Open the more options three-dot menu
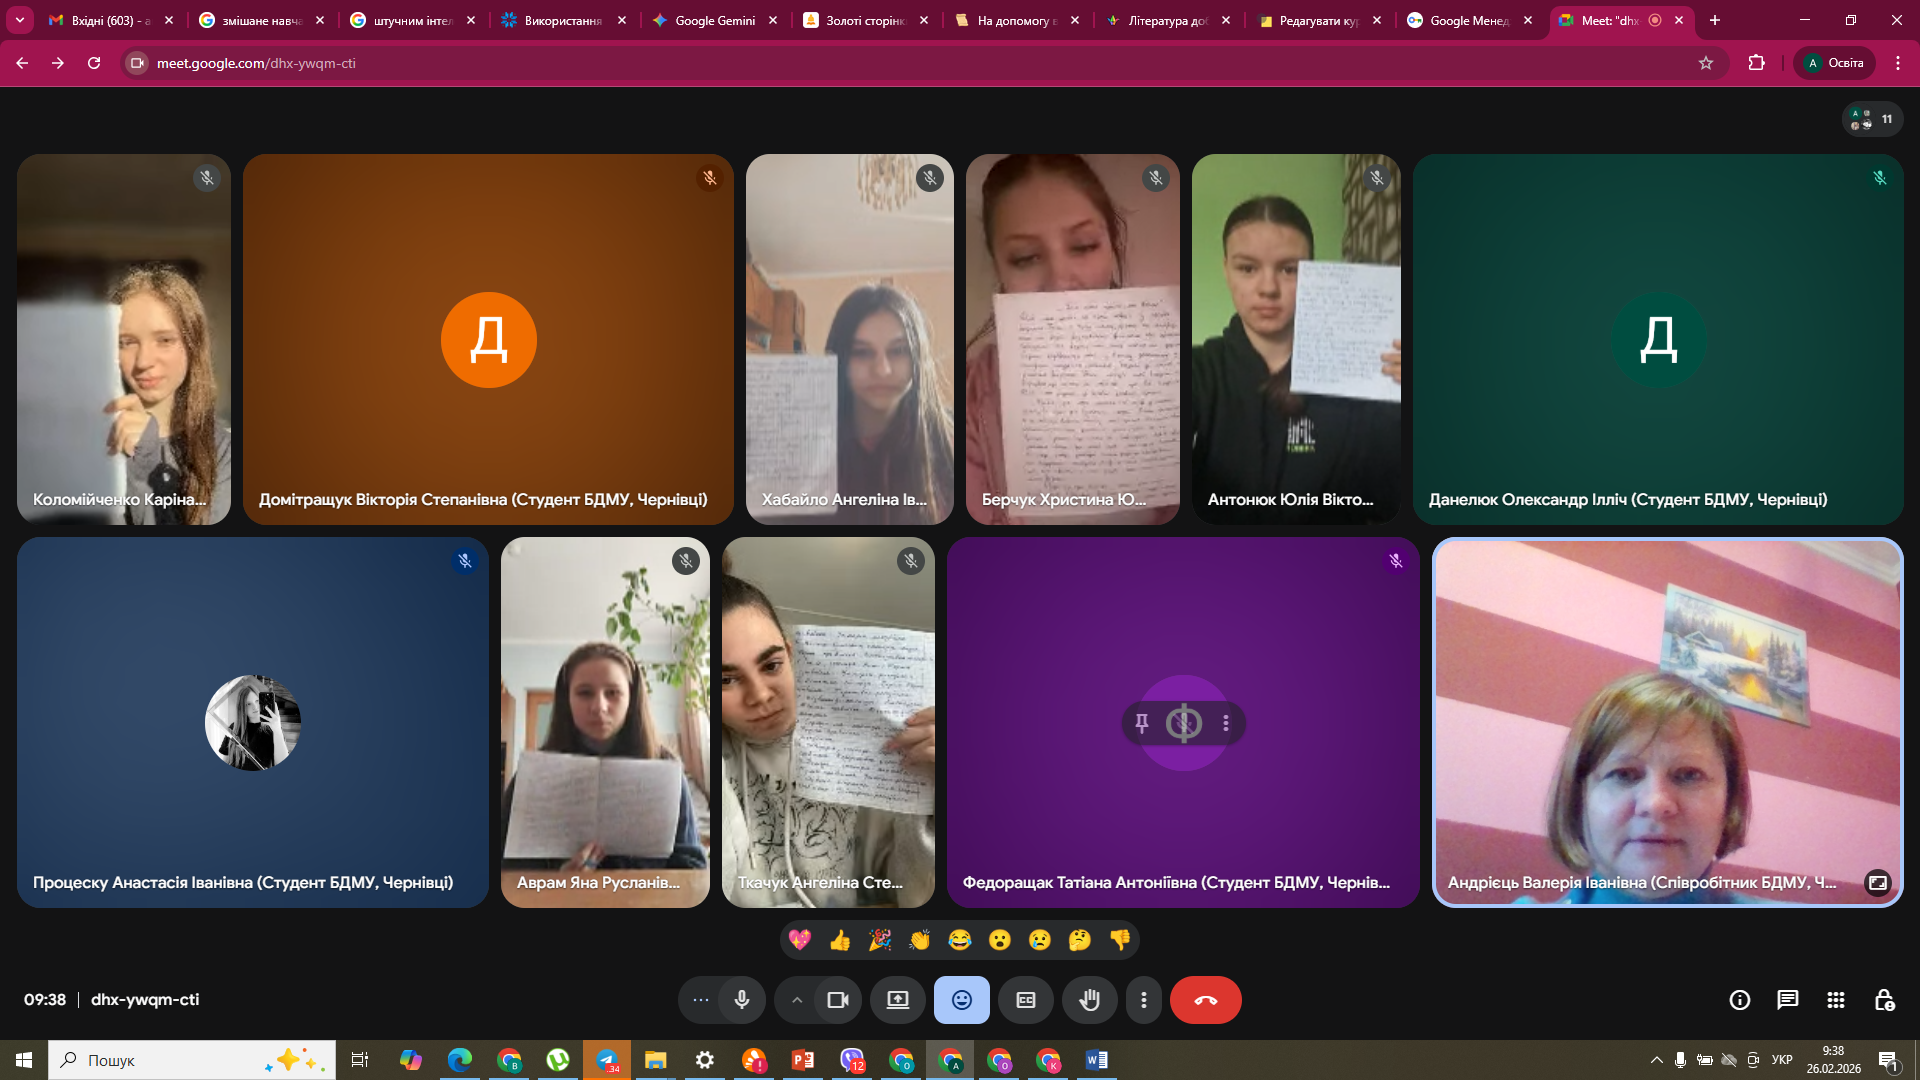The image size is (1920, 1080). pos(1143,1000)
